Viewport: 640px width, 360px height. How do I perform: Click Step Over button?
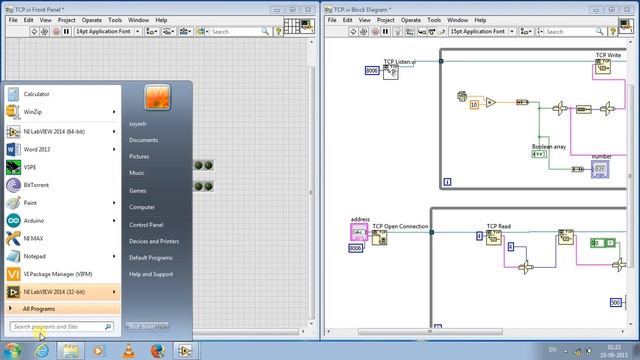click(431, 31)
